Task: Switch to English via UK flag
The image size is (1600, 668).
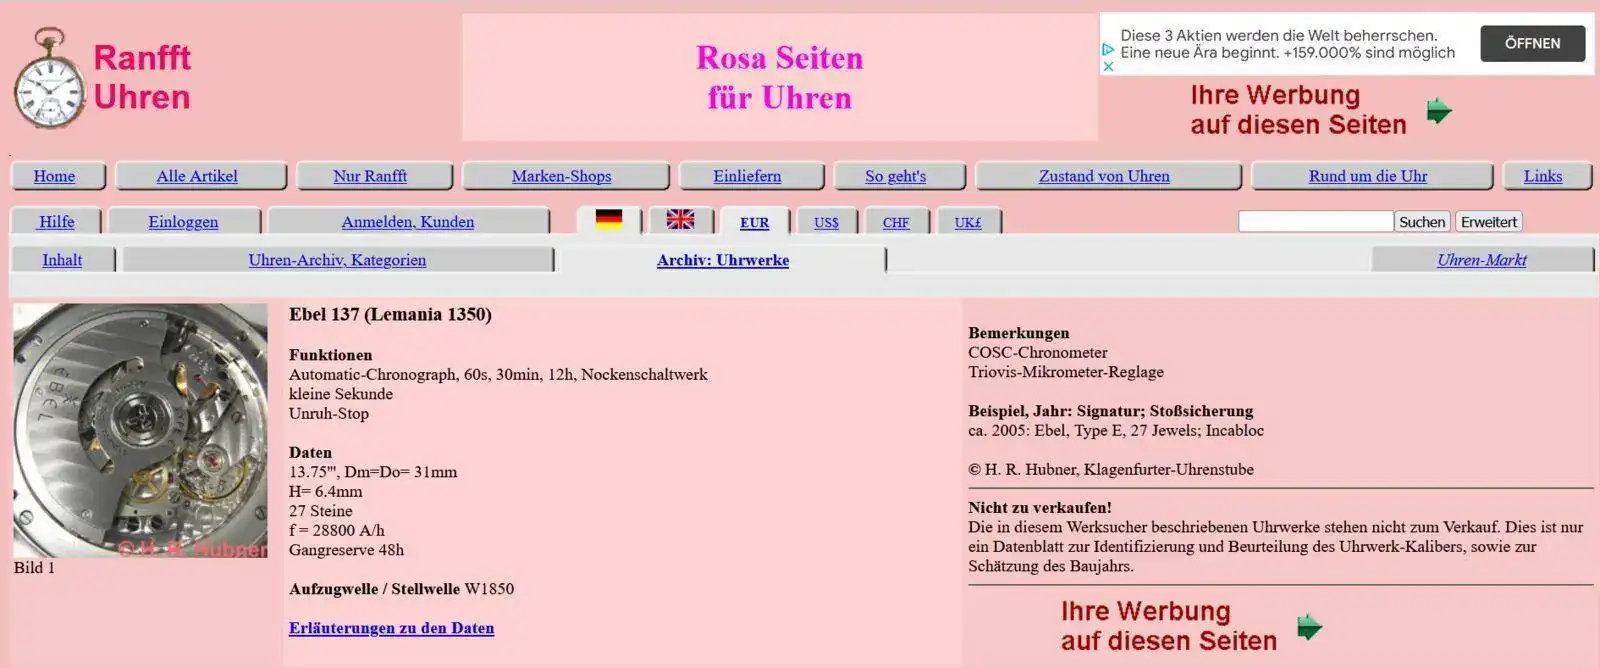Action: (680, 220)
